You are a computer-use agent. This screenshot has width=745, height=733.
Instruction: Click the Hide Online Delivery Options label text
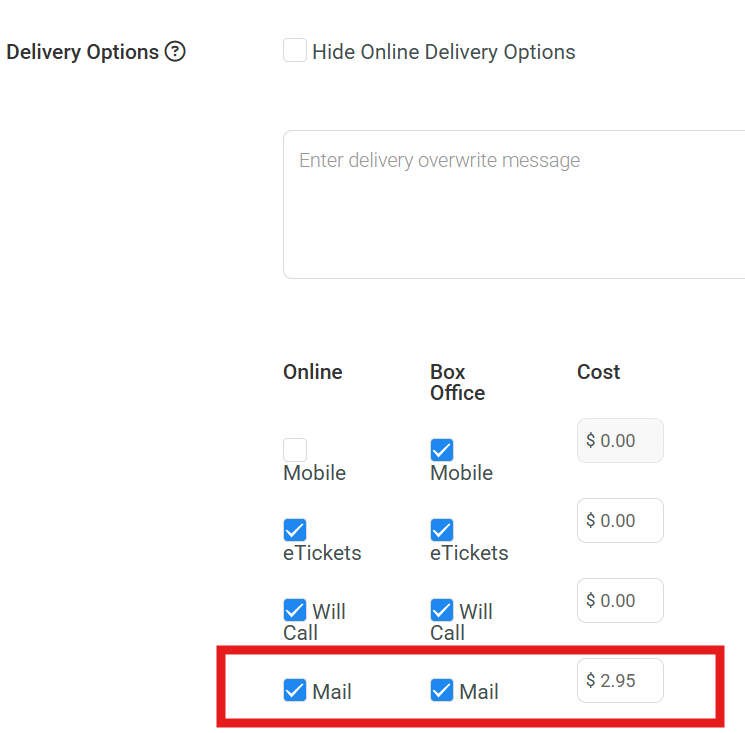coord(444,52)
